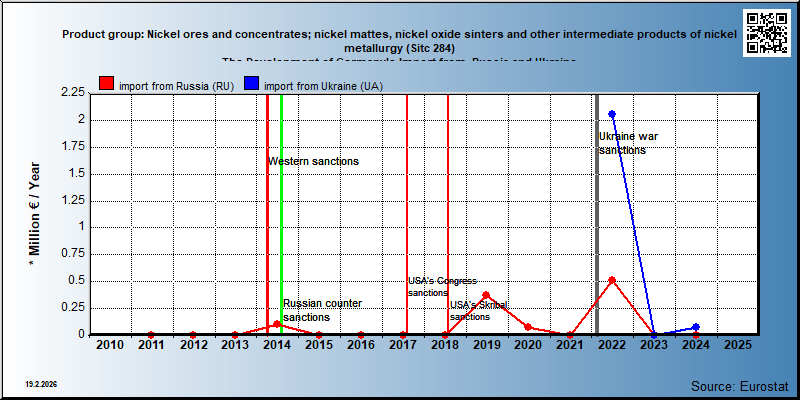Viewport: 800px width, 400px height.
Task: Click the QR code in the corner
Action: (x=766, y=33)
